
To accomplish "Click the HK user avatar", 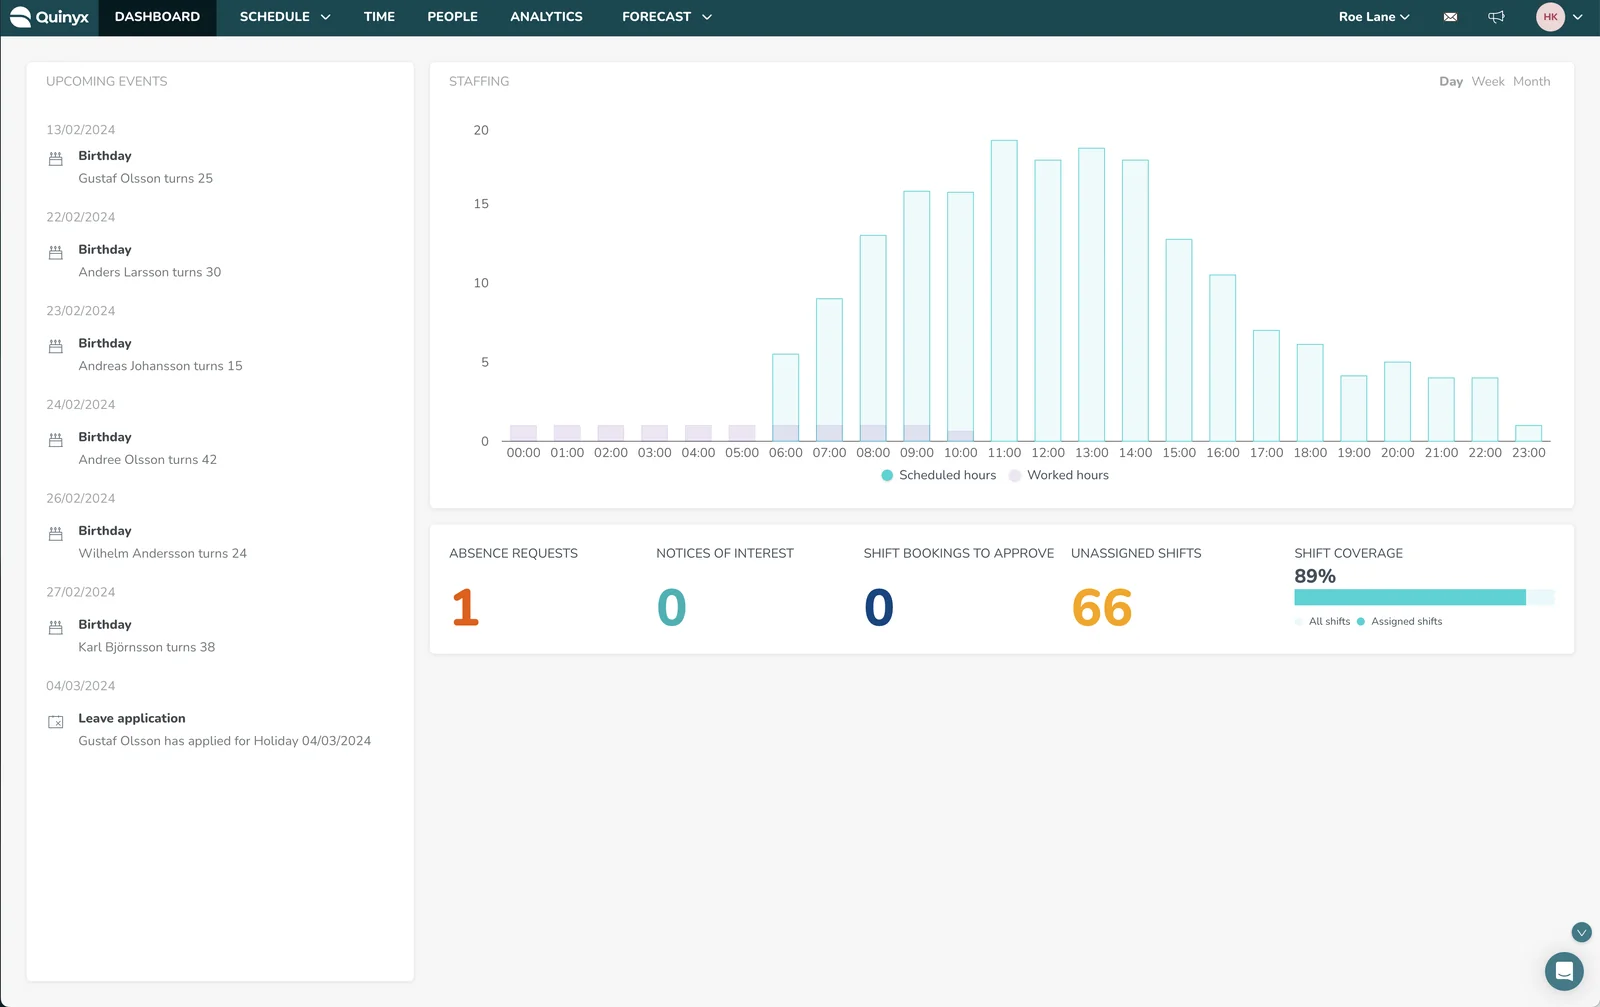I will 1550,17.
